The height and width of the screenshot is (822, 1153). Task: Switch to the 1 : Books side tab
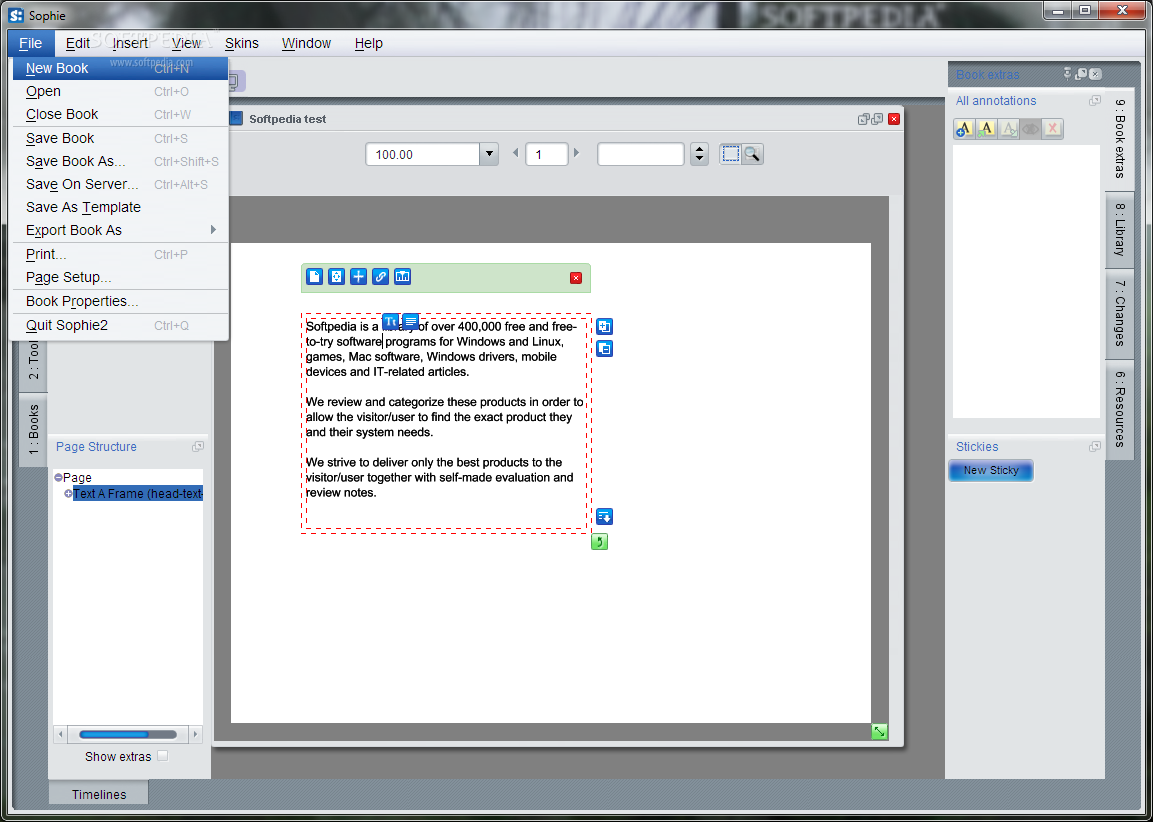(x=33, y=430)
